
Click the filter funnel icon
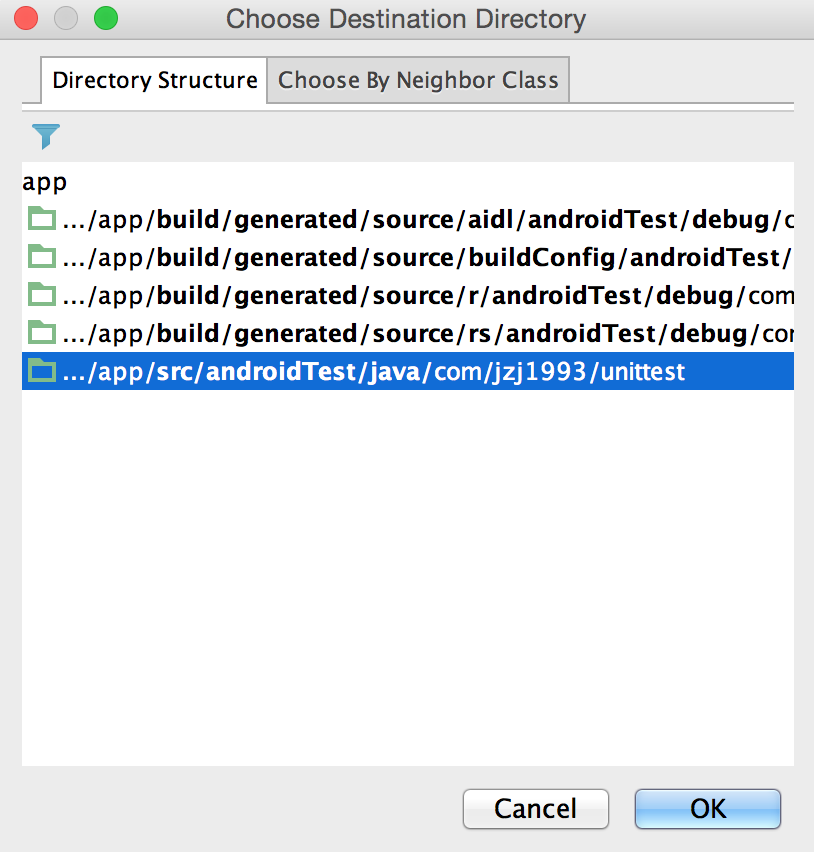click(x=46, y=136)
